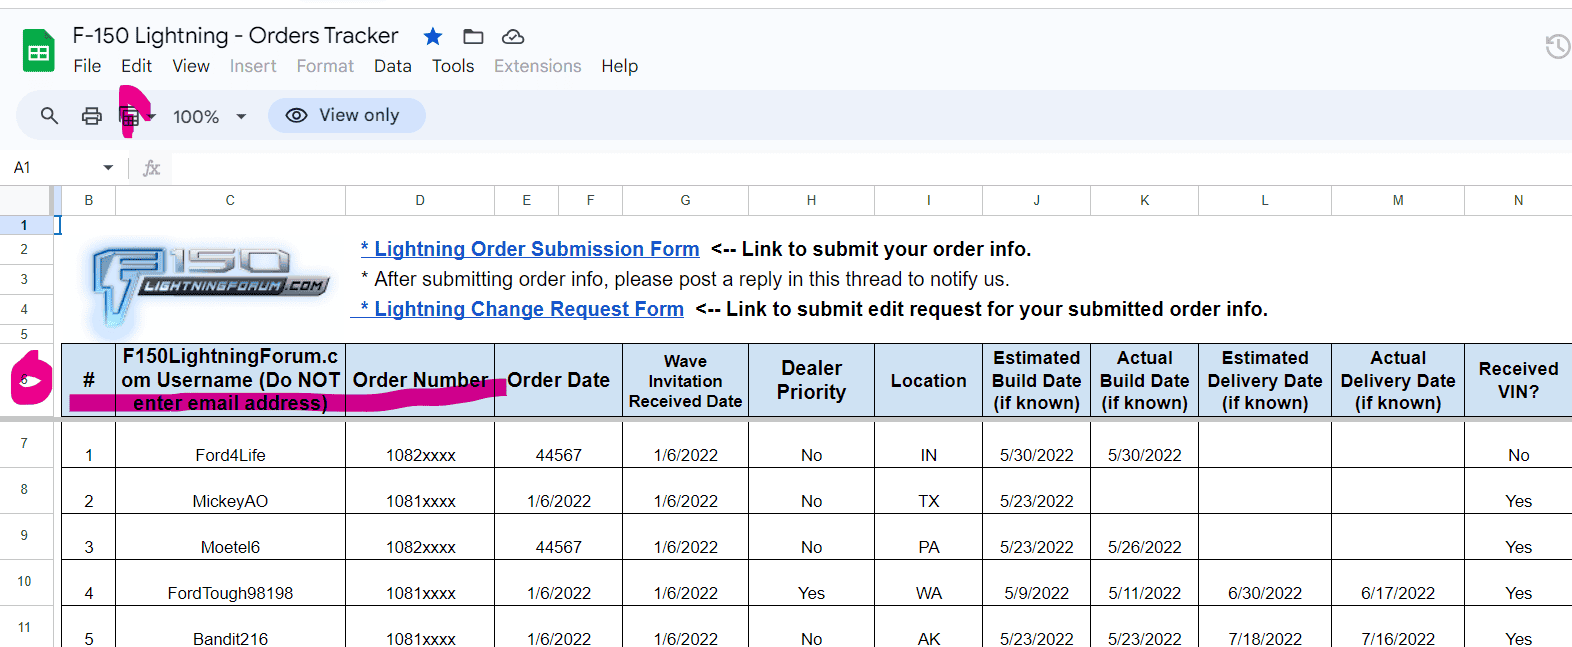Print the spreadsheet using the printer icon
The width and height of the screenshot is (1572, 647).
pyautogui.click(x=92, y=116)
